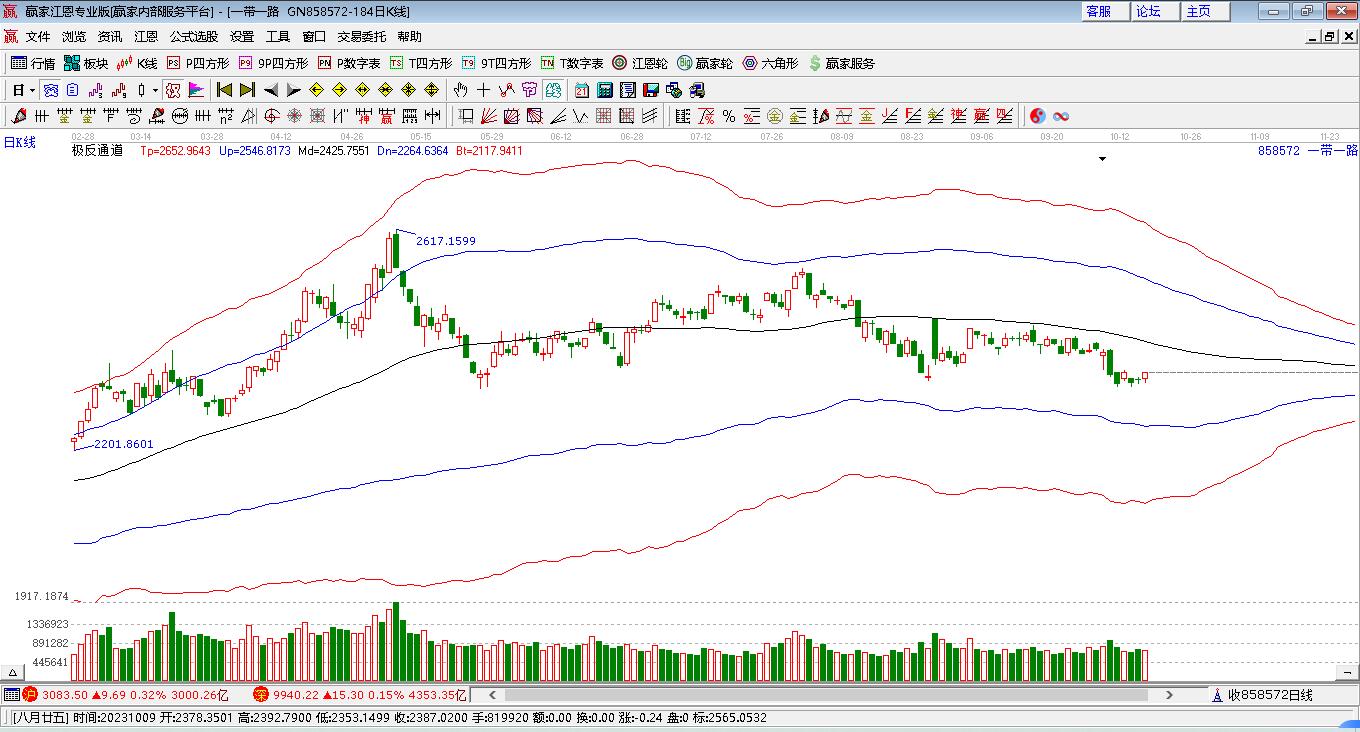Open the 浏览 menu
Image resolution: width=1360 pixels, height=732 pixels.
point(74,37)
